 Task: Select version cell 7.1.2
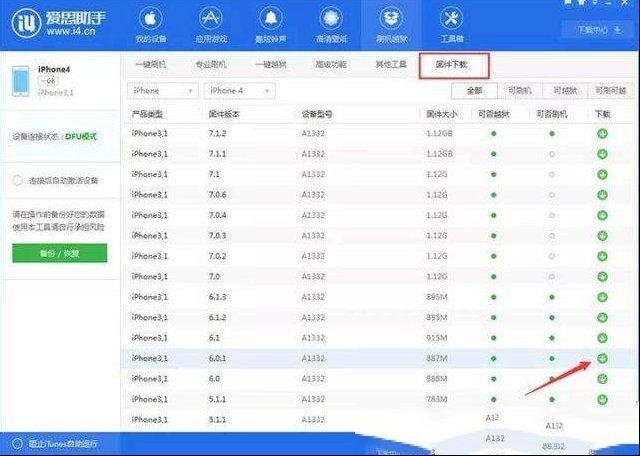pyautogui.click(x=217, y=133)
